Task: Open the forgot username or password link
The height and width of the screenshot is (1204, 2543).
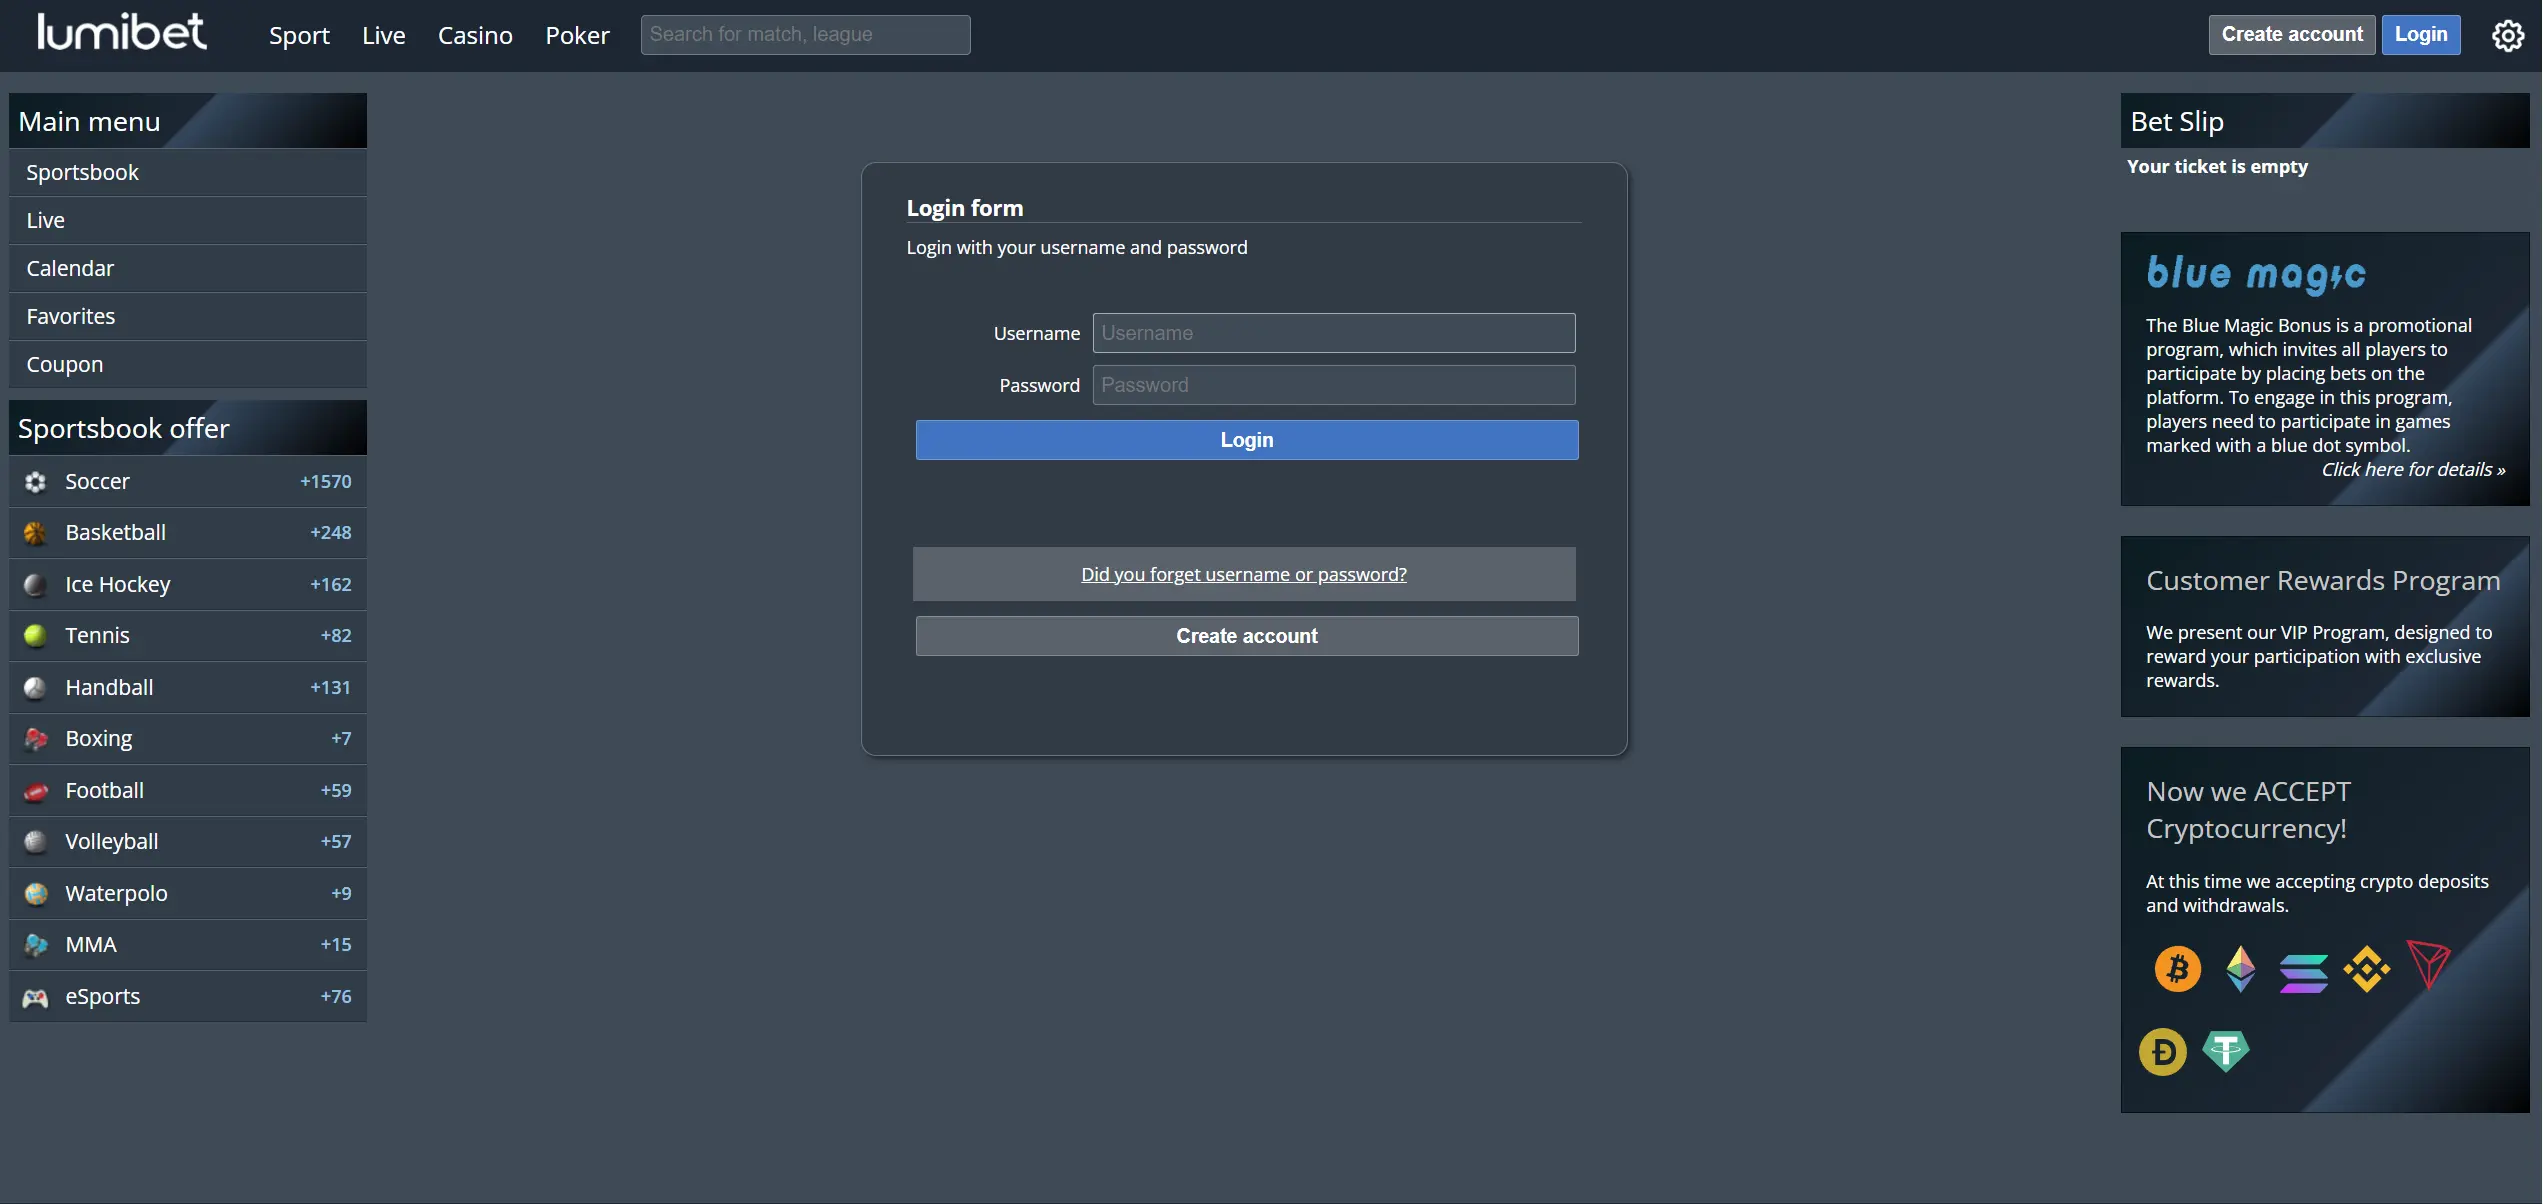Action: pos(1243,574)
